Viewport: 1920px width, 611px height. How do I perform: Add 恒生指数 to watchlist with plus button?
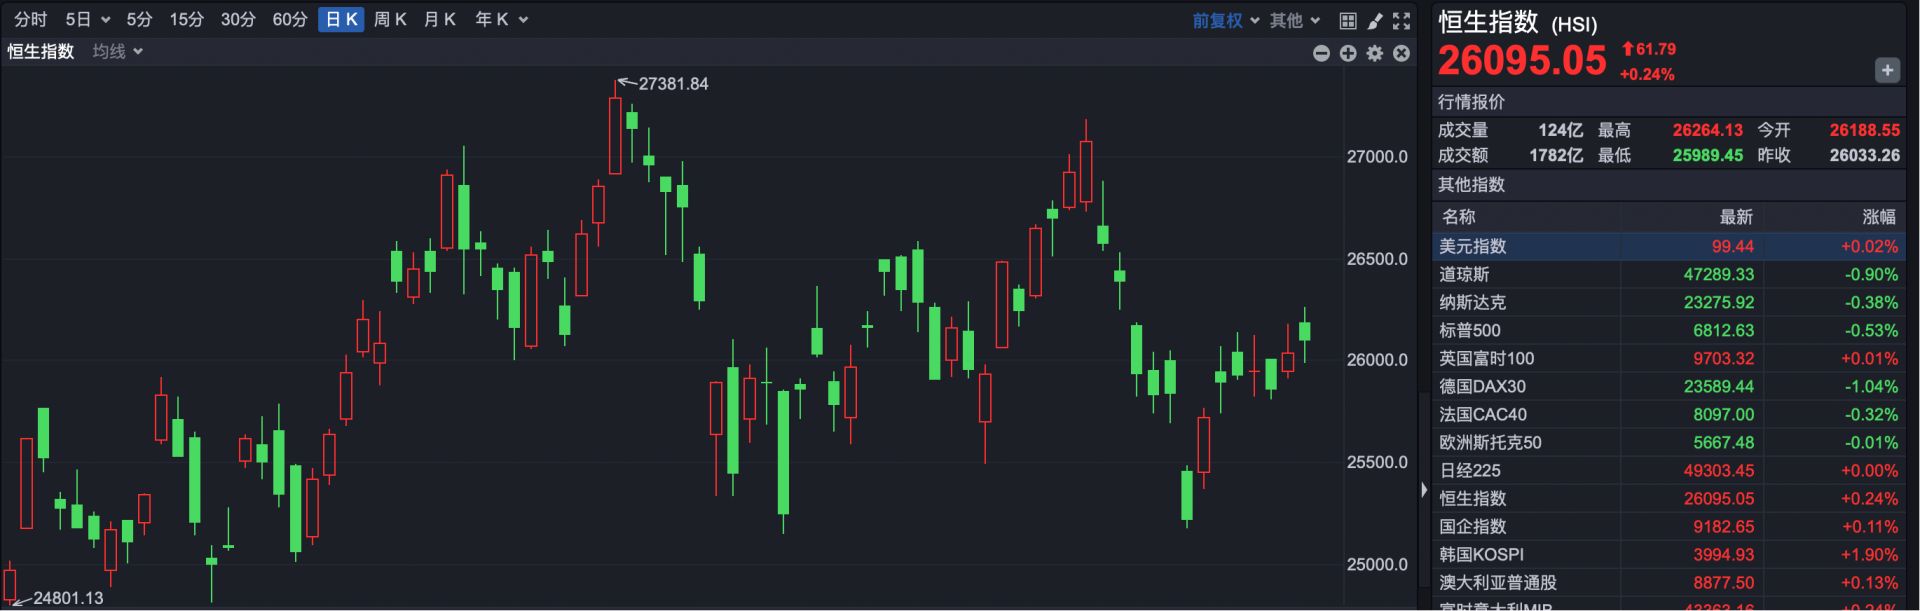[1887, 70]
